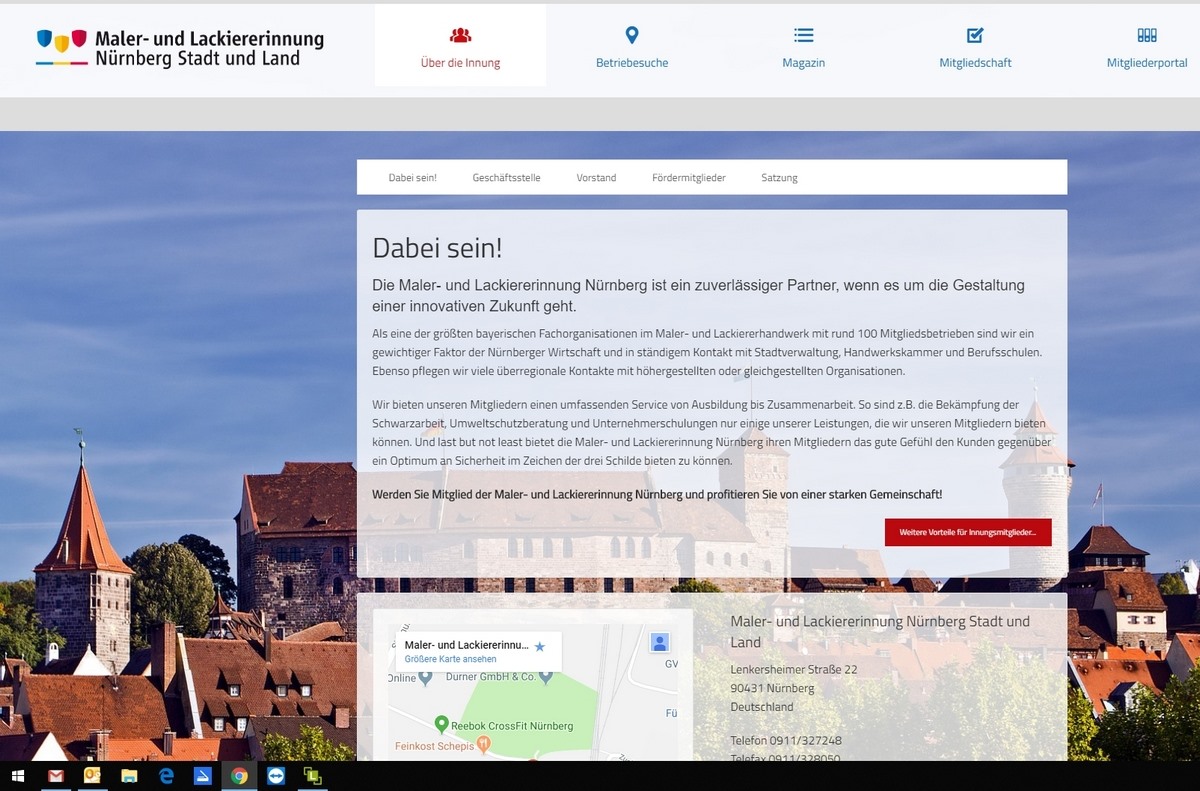Screen dimensions: 1200x791
Task: Click the Betriebesuche map pin icon
Action: [632, 35]
